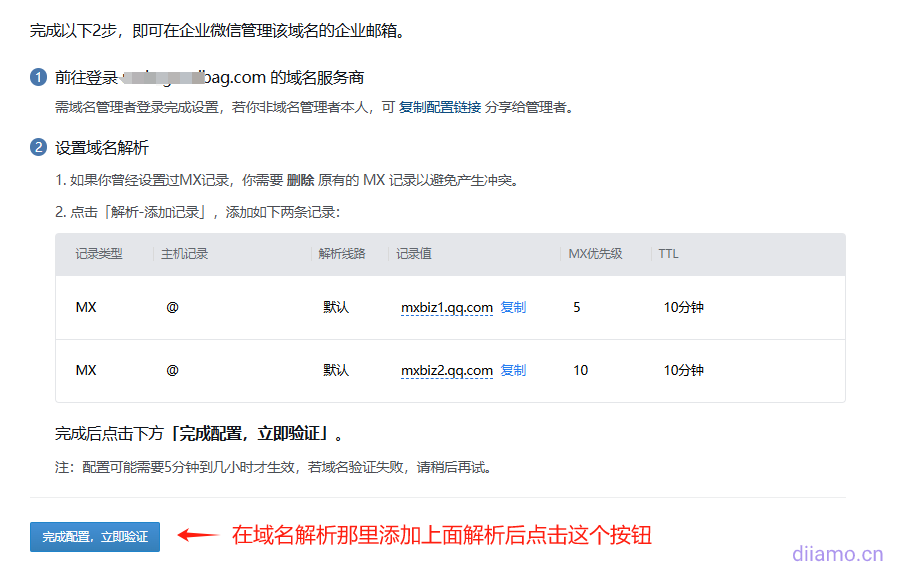This screenshot has height=572, width=898.
Task: Click the red arrow pointing at verify button
Action: click(198, 536)
